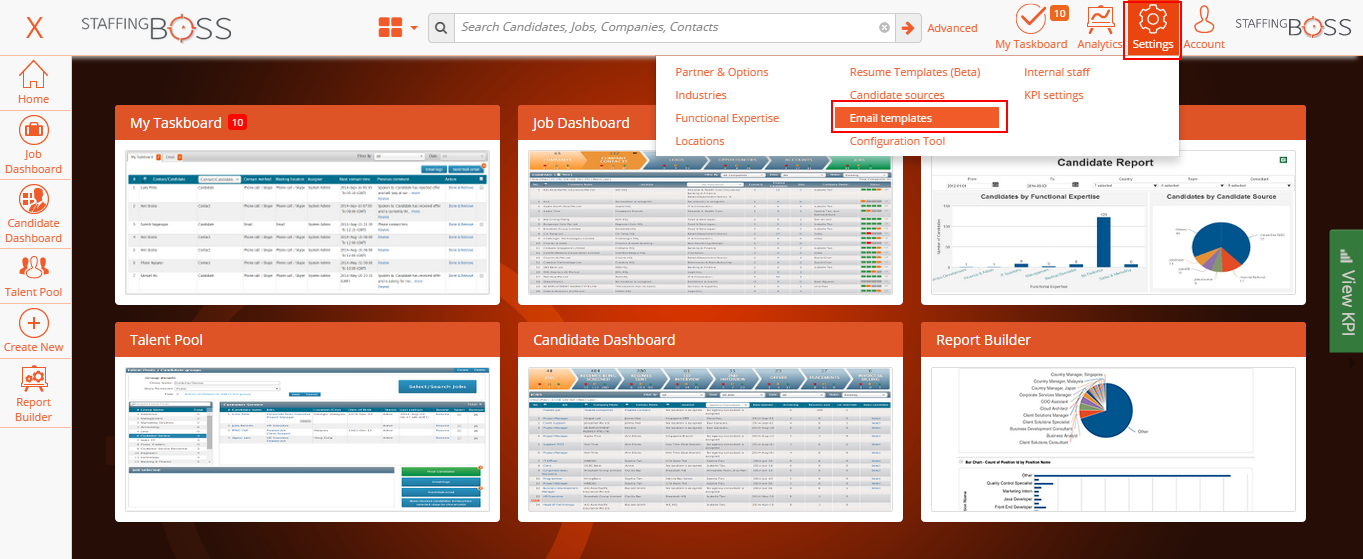Go to Talent Pool in the sidebar
The width and height of the screenshot is (1363, 559).
33,276
